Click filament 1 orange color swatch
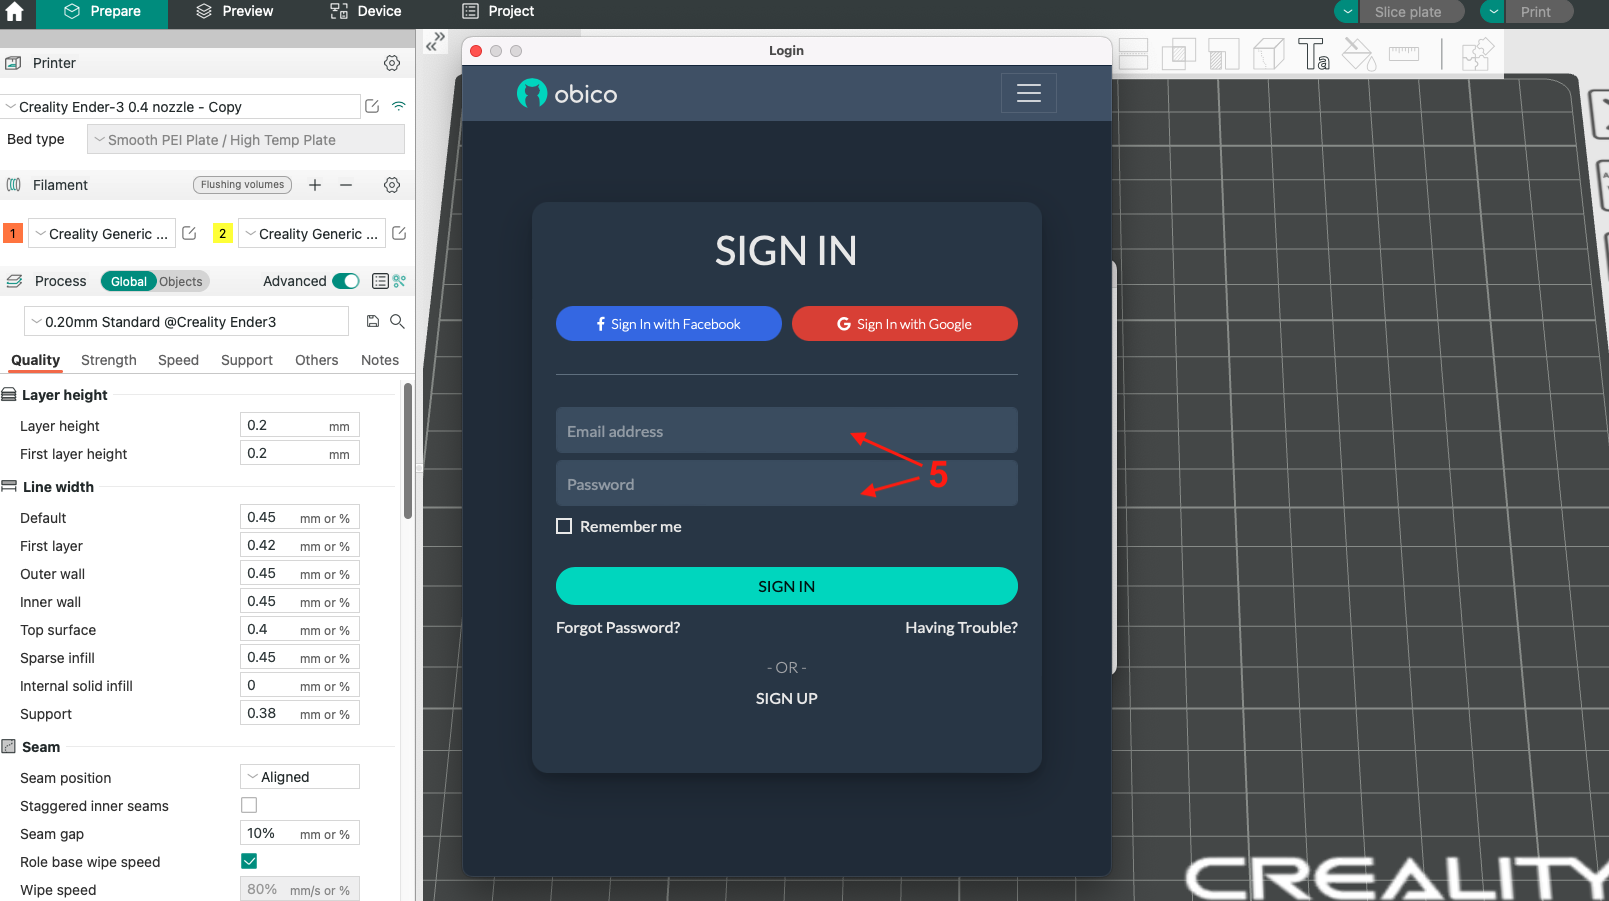 [13, 233]
